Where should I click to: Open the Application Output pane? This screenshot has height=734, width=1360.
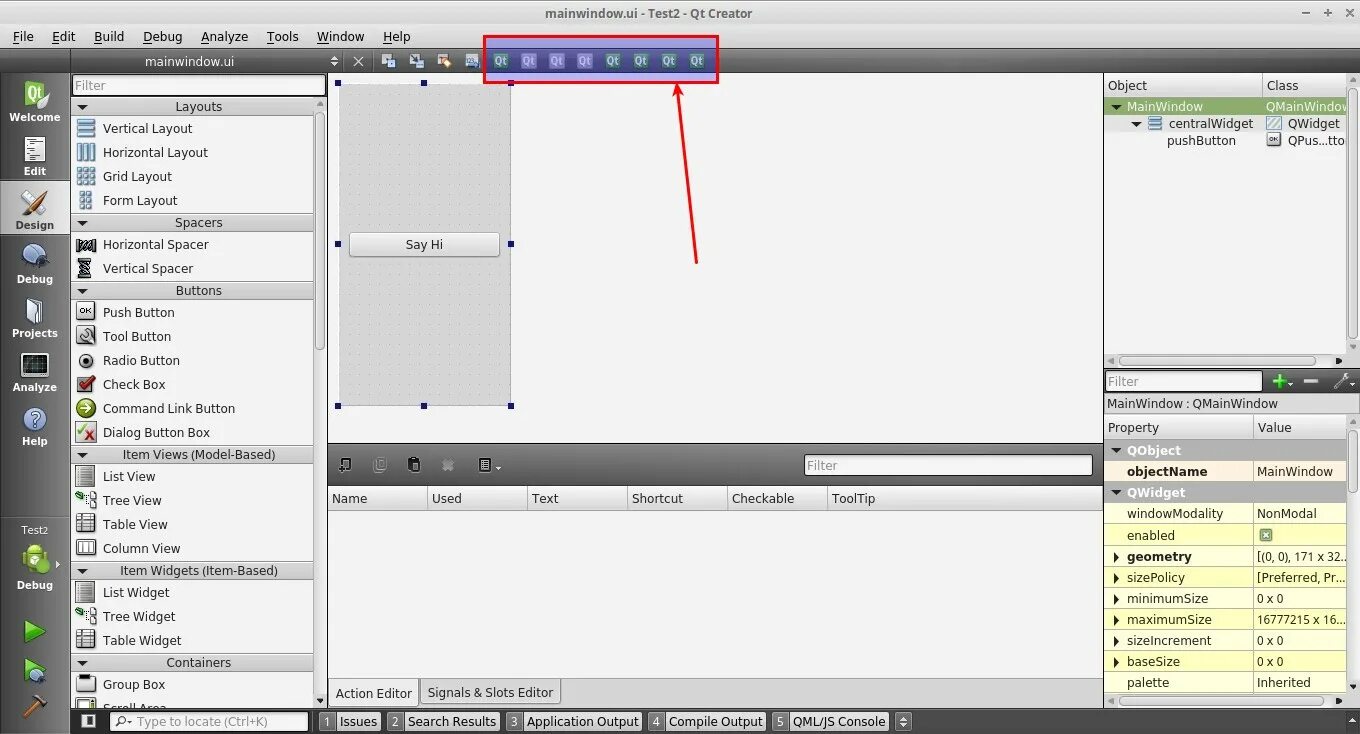click(574, 721)
